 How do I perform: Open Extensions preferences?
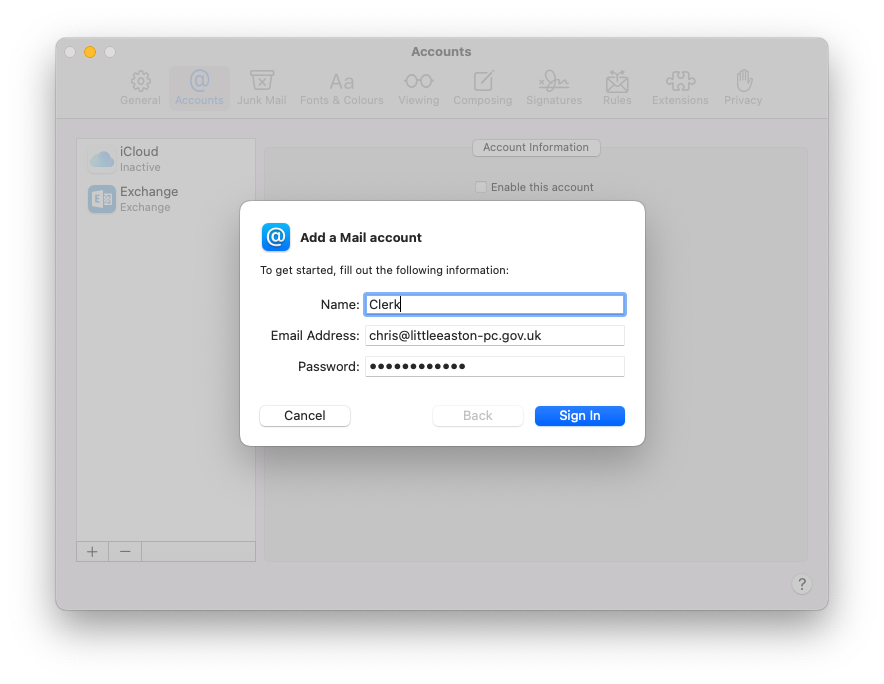click(x=680, y=88)
